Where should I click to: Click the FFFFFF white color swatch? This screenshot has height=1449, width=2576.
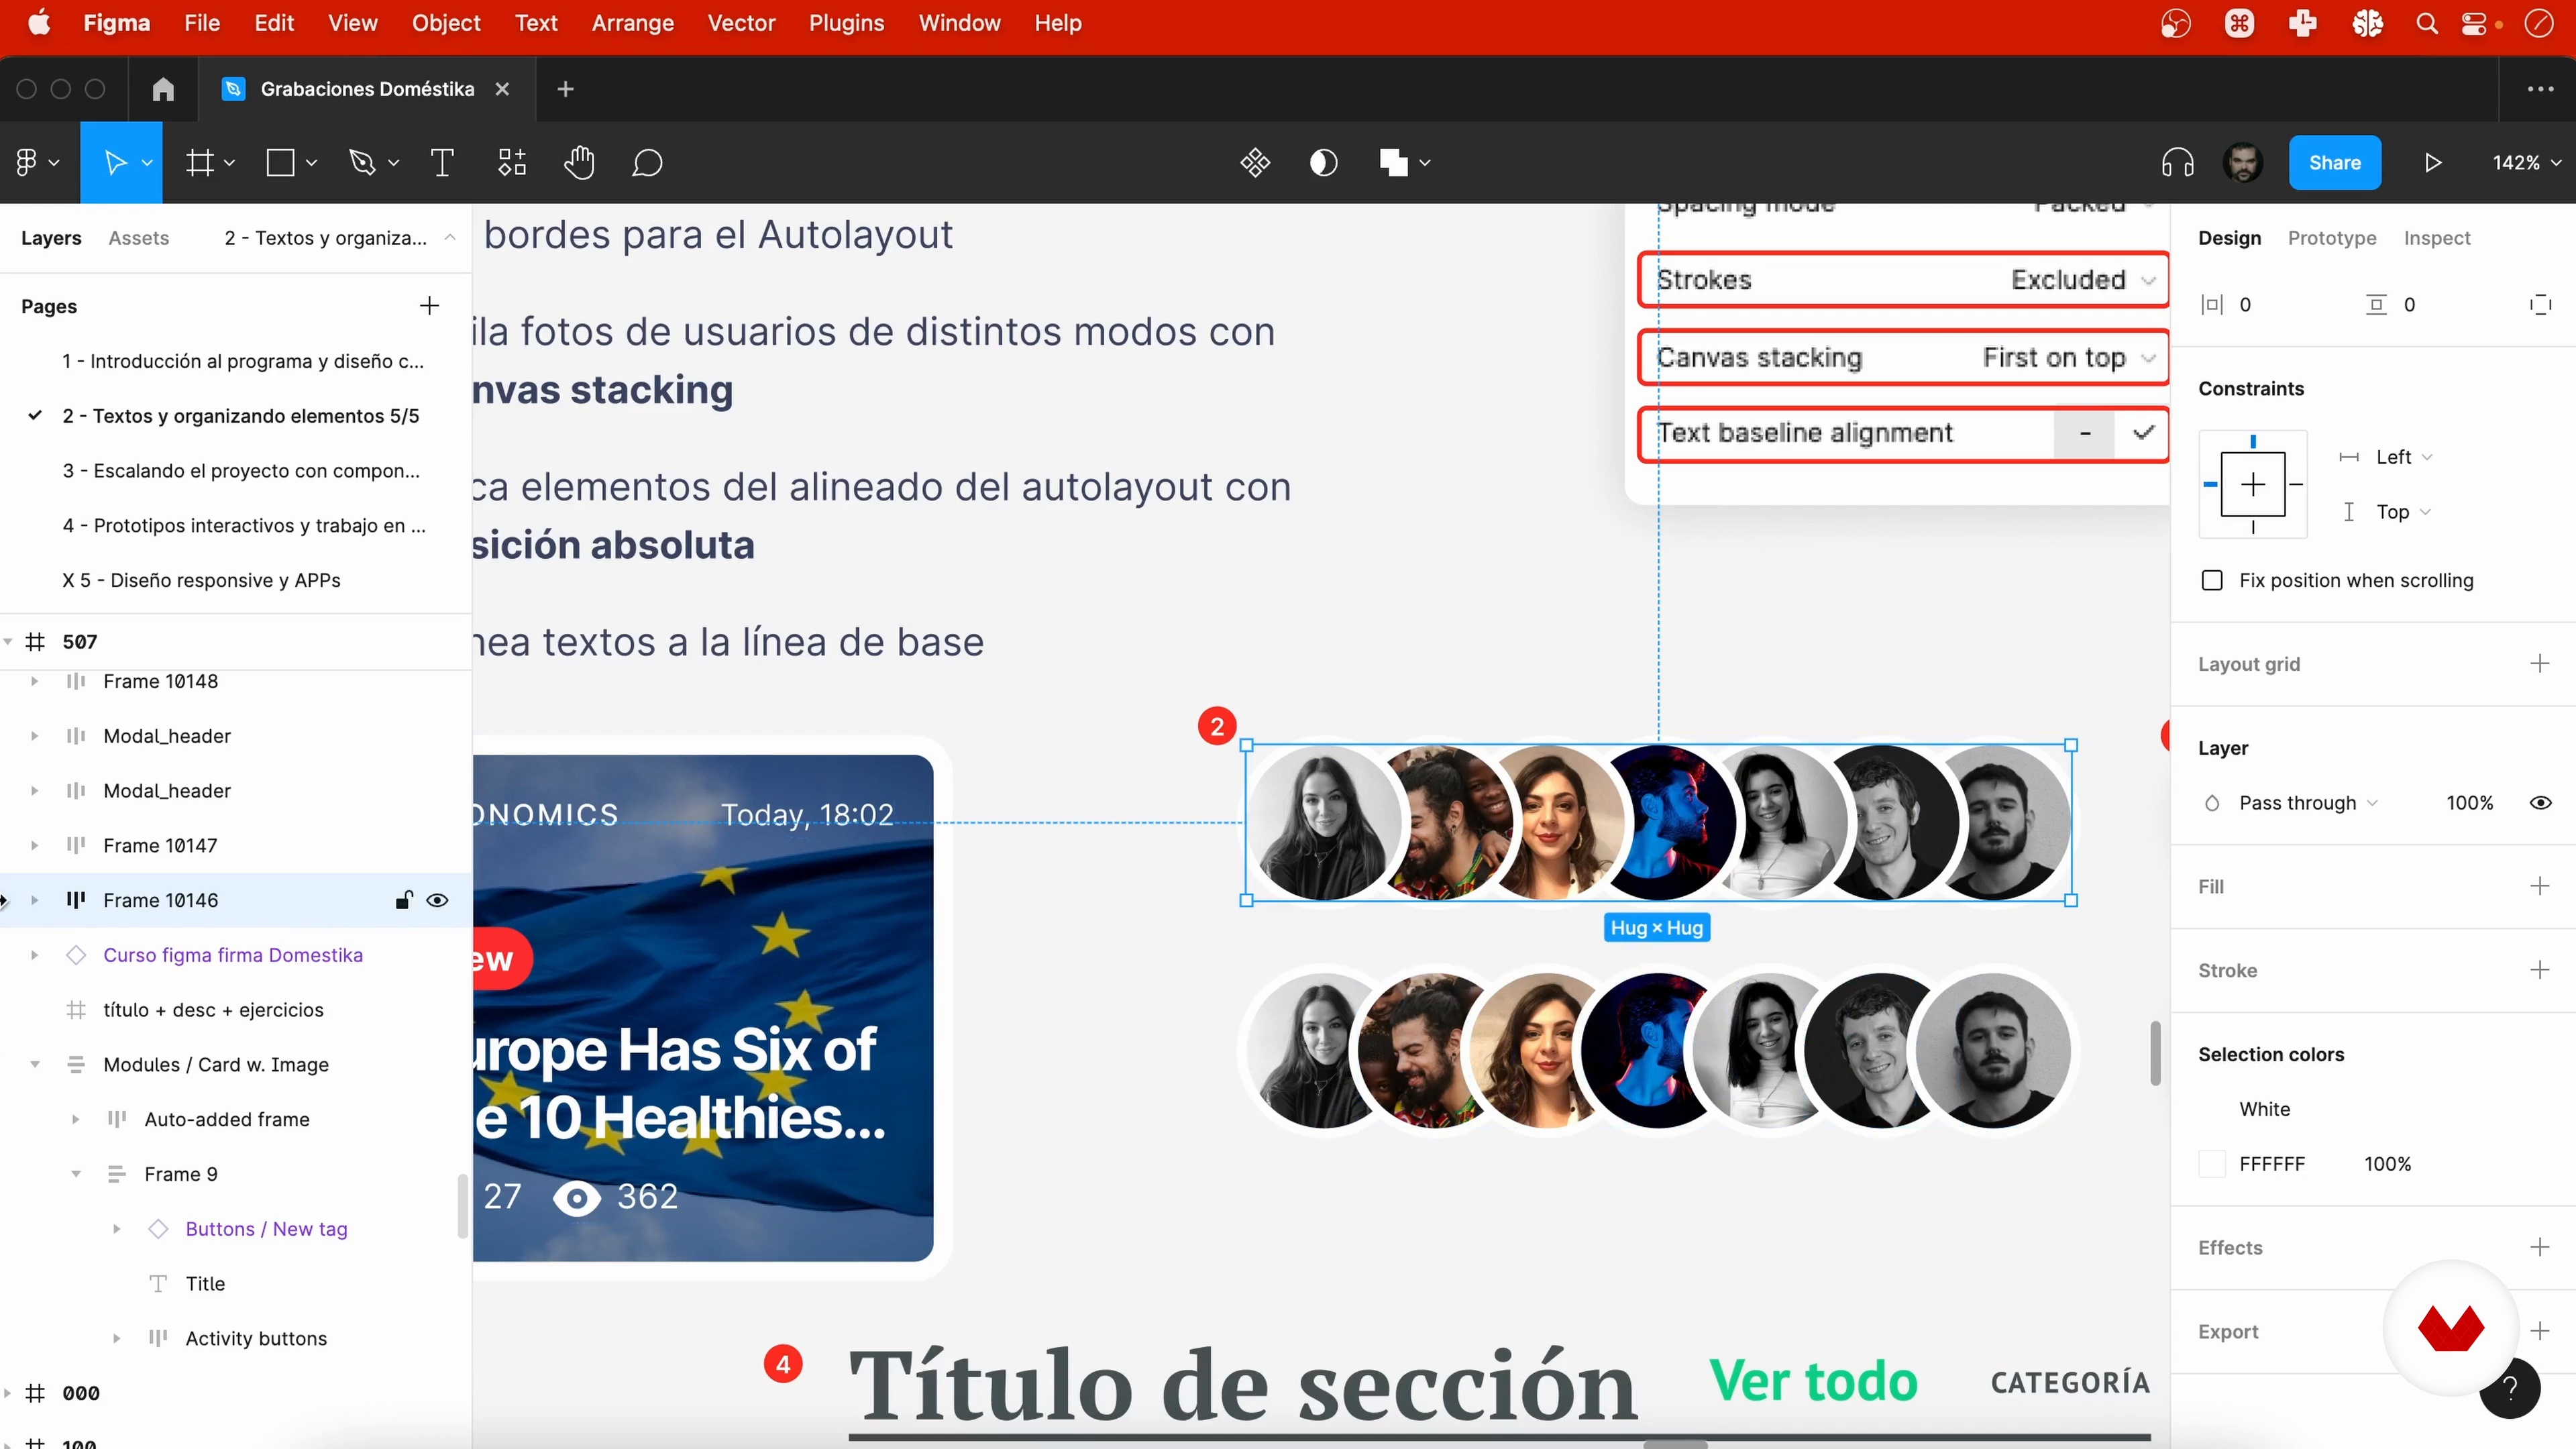[x=2212, y=1164]
